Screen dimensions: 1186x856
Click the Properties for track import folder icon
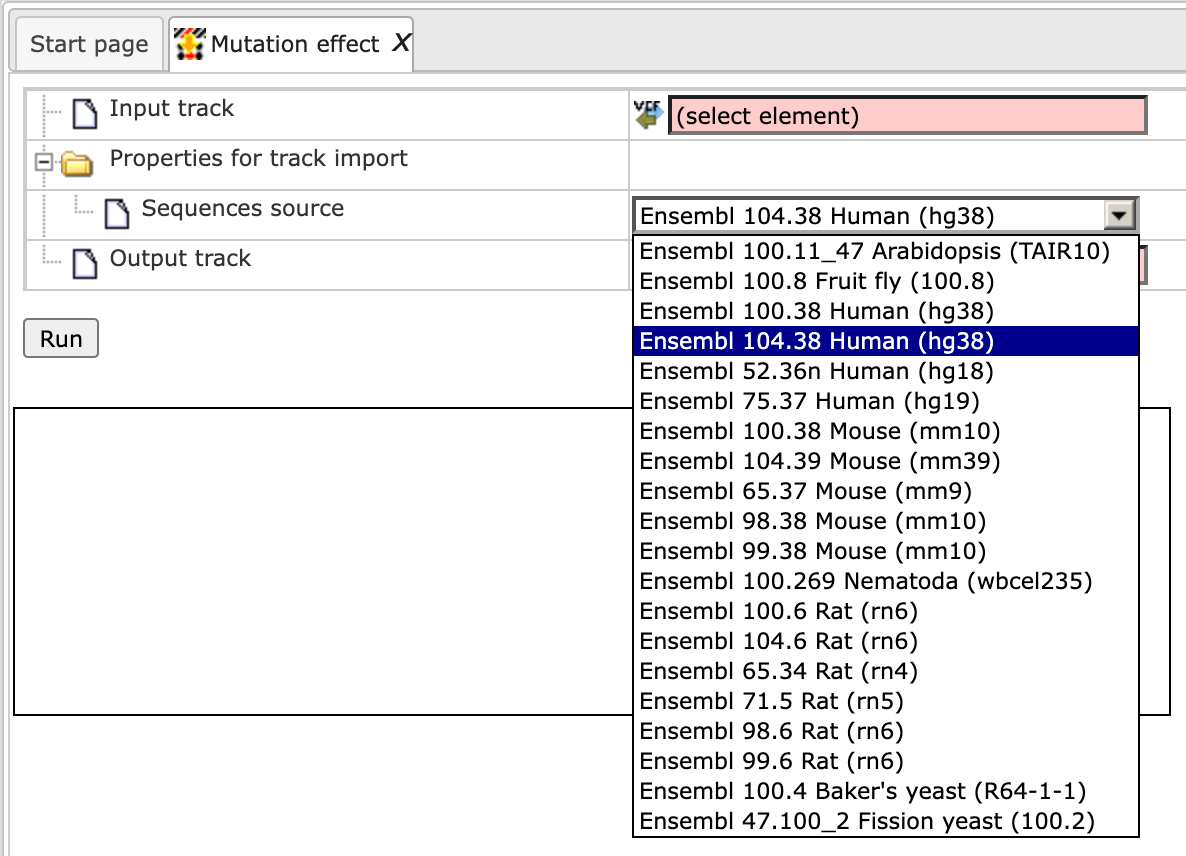coord(76,163)
